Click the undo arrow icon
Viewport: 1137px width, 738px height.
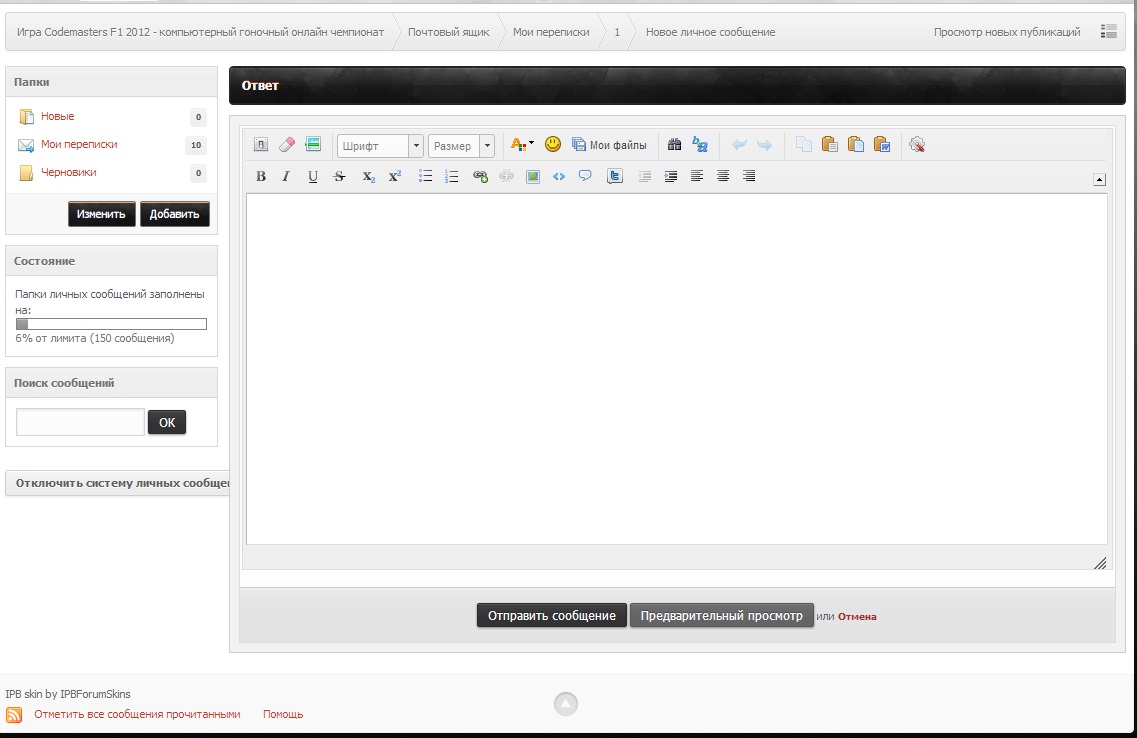(739, 144)
